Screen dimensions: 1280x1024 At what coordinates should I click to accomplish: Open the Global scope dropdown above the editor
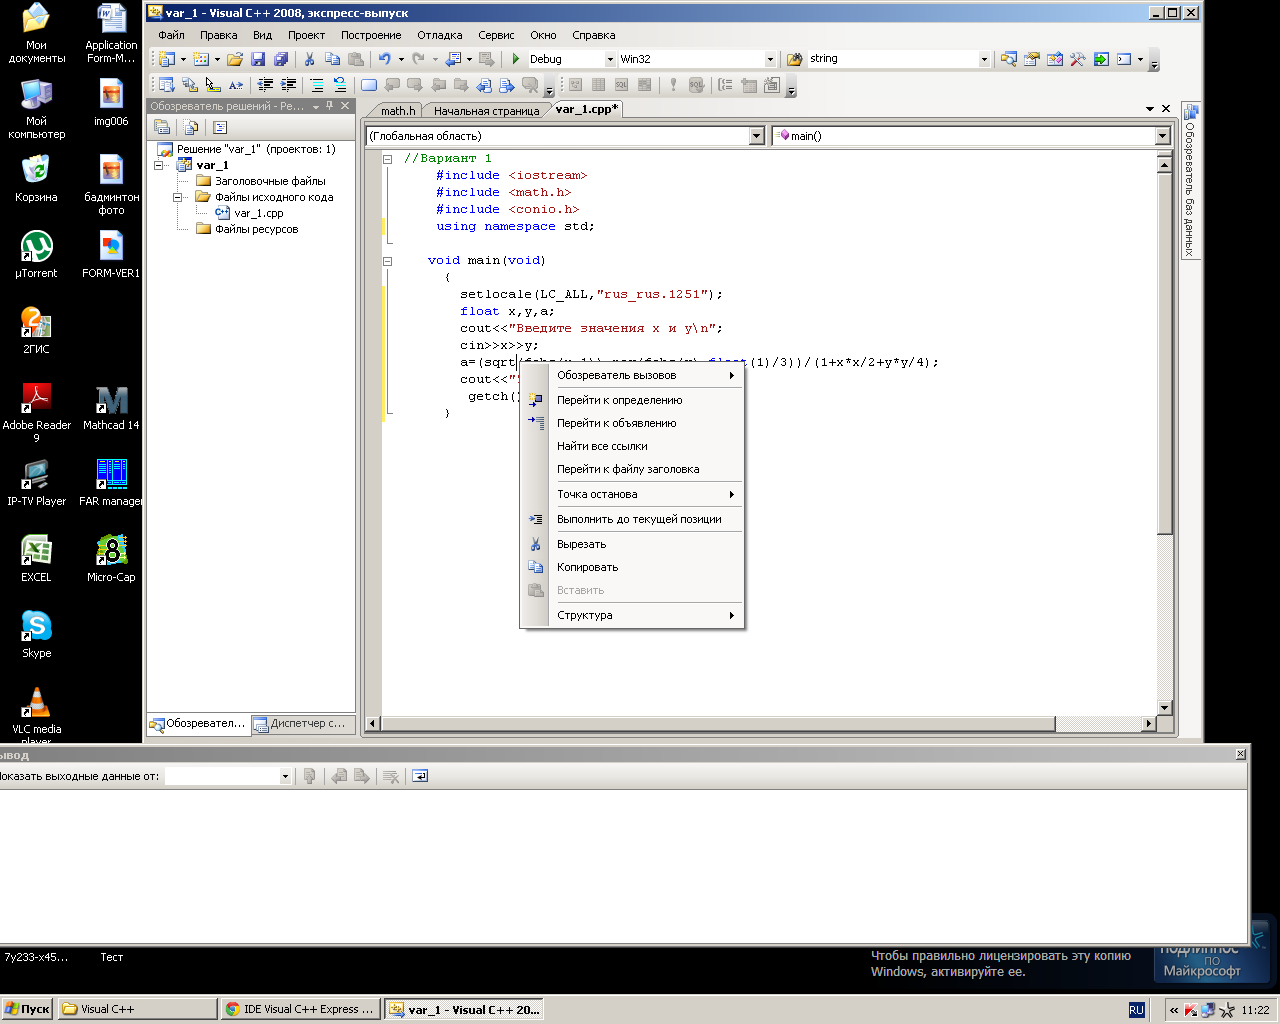(757, 136)
